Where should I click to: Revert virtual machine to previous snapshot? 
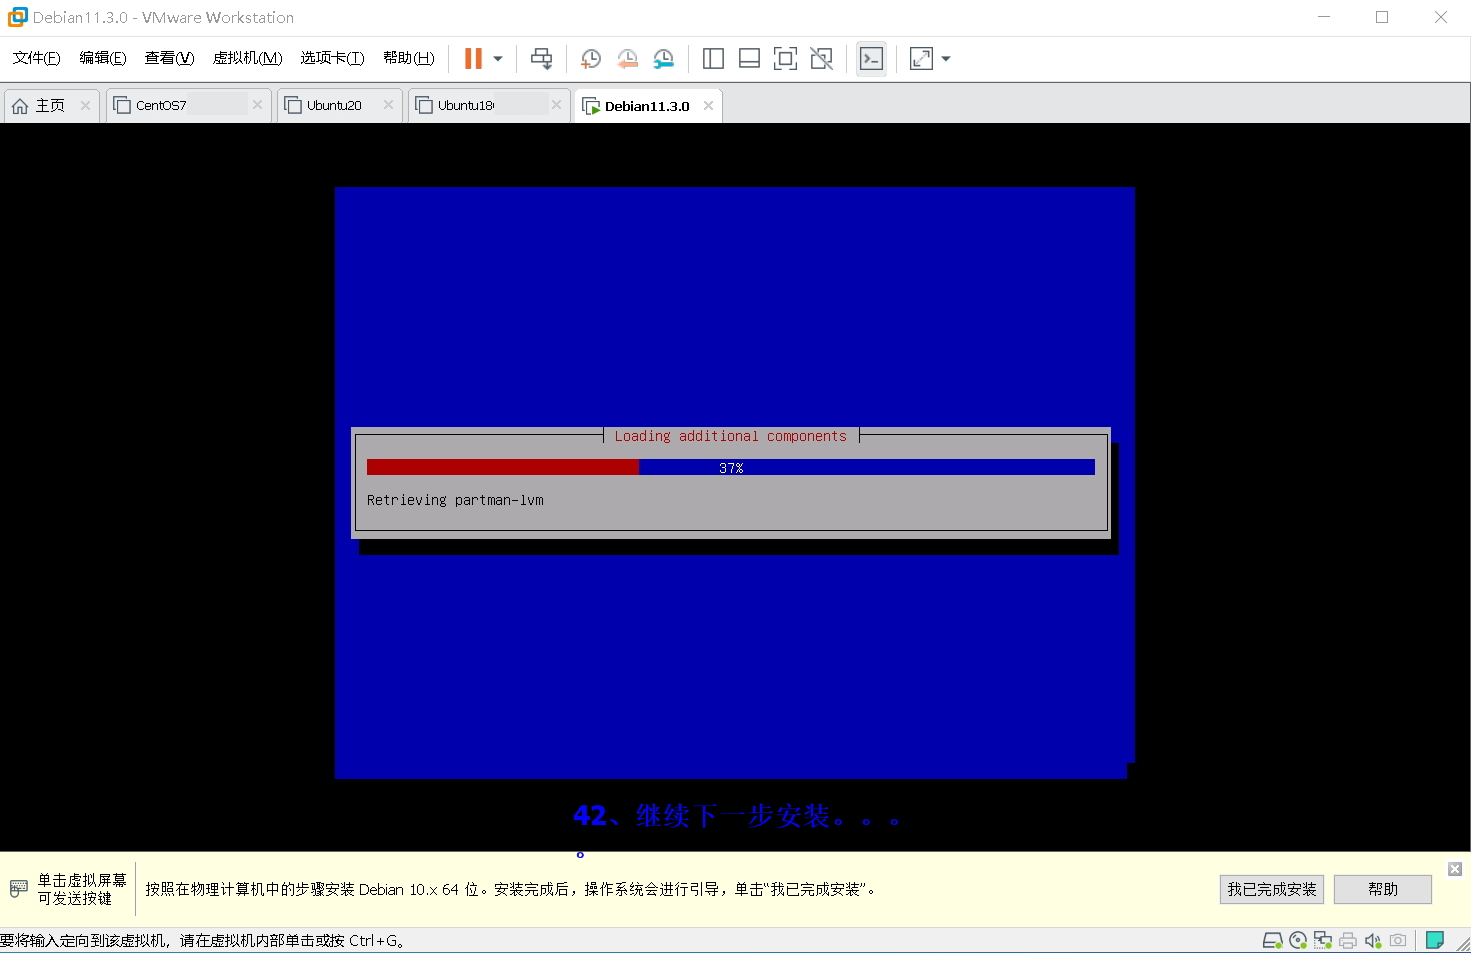(x=627, y=59)
